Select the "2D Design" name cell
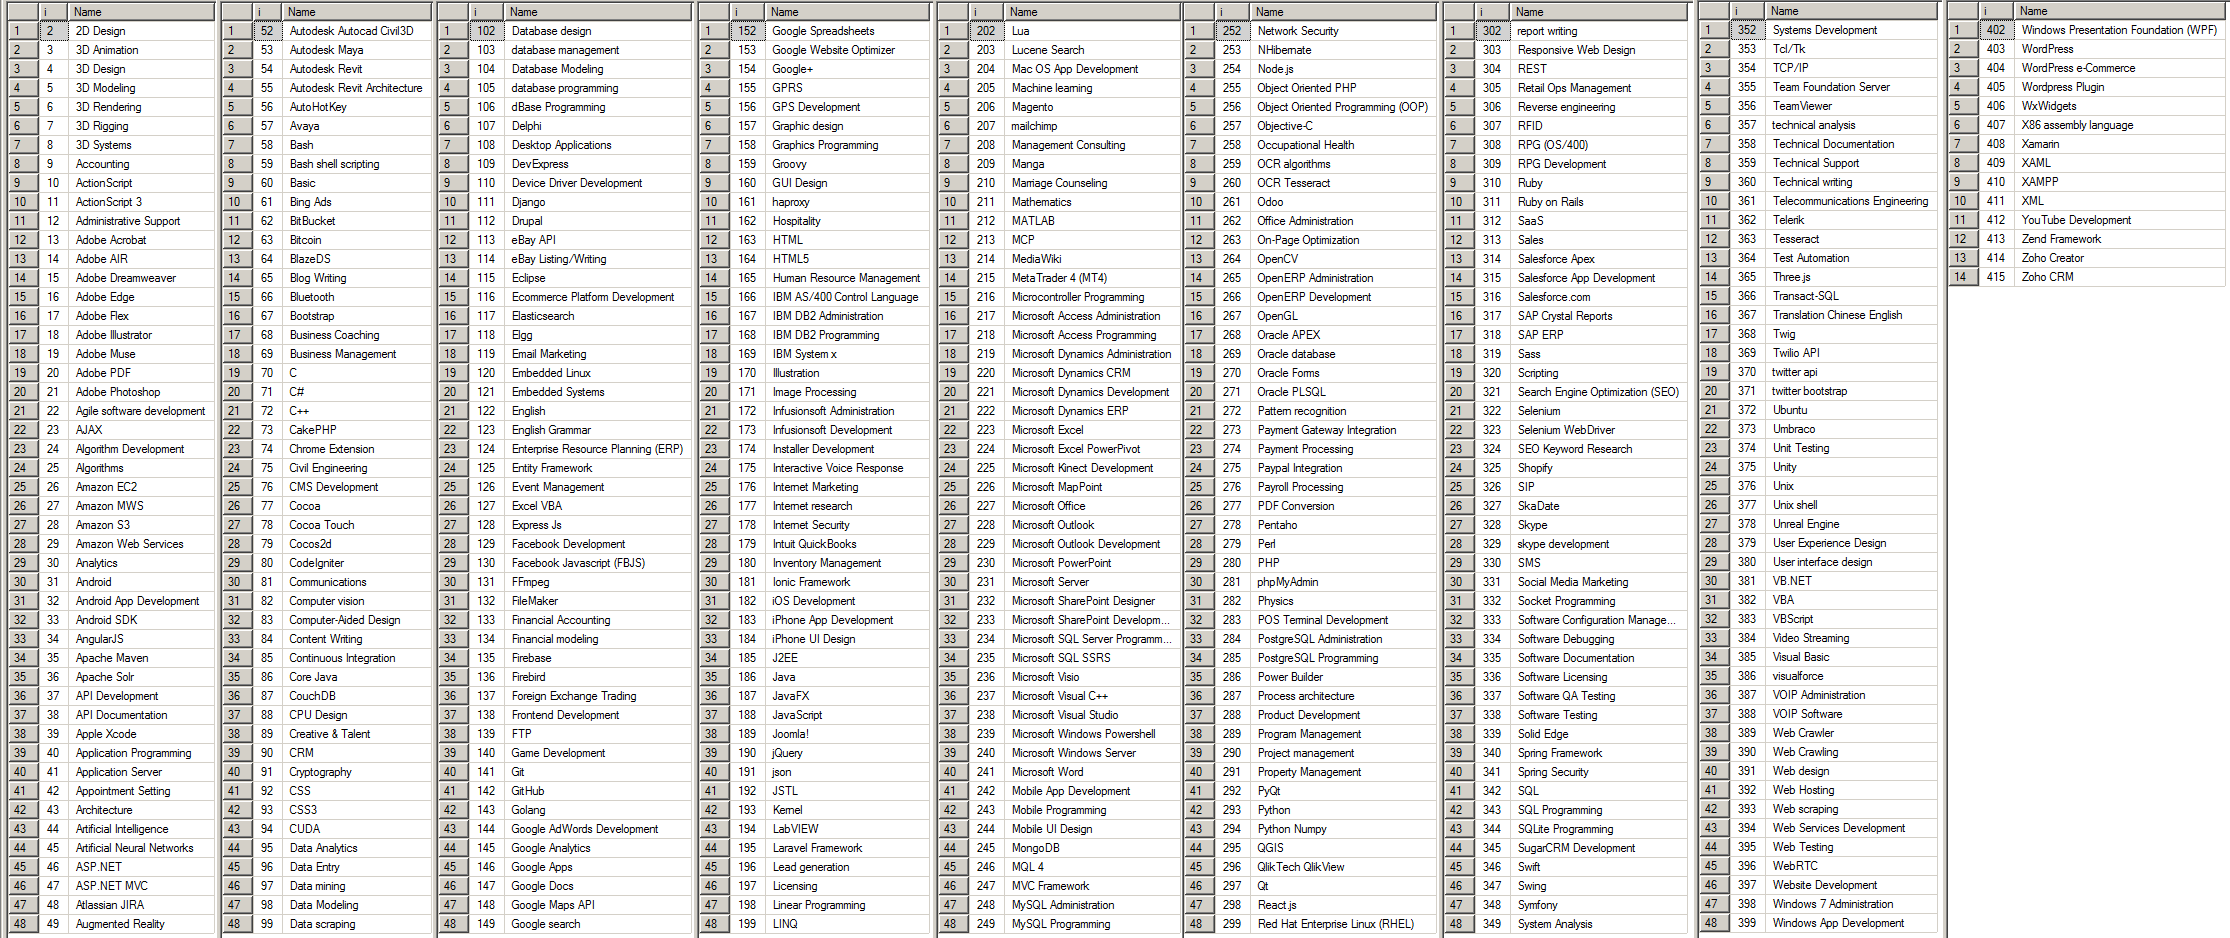 tap(142, 31)
